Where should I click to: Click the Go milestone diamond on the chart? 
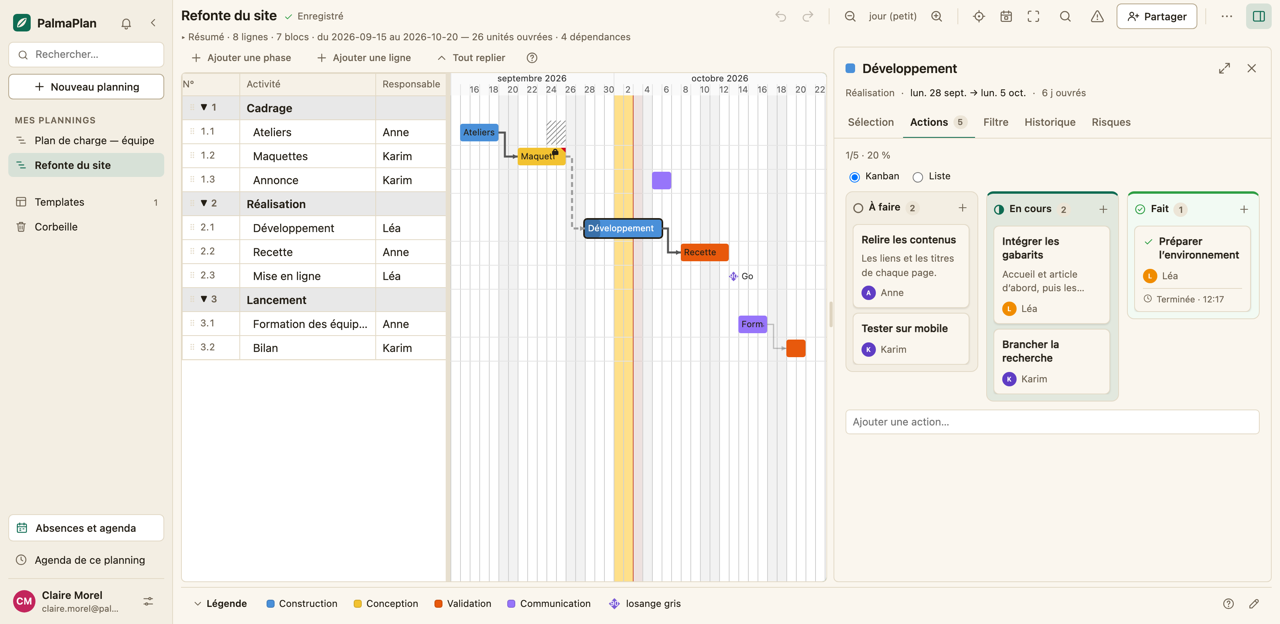pyautogui.click(x=733, y=276)
